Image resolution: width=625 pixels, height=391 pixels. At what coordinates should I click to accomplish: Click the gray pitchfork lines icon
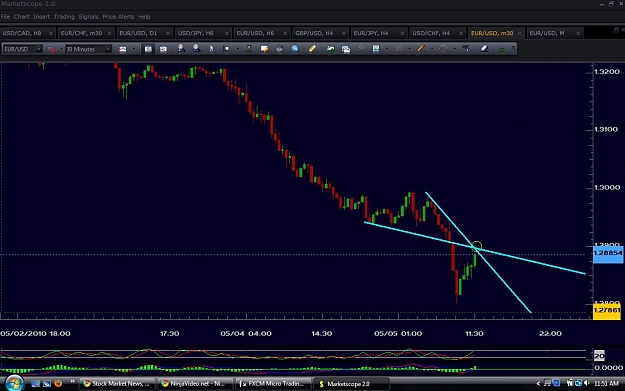coord(361,49)
